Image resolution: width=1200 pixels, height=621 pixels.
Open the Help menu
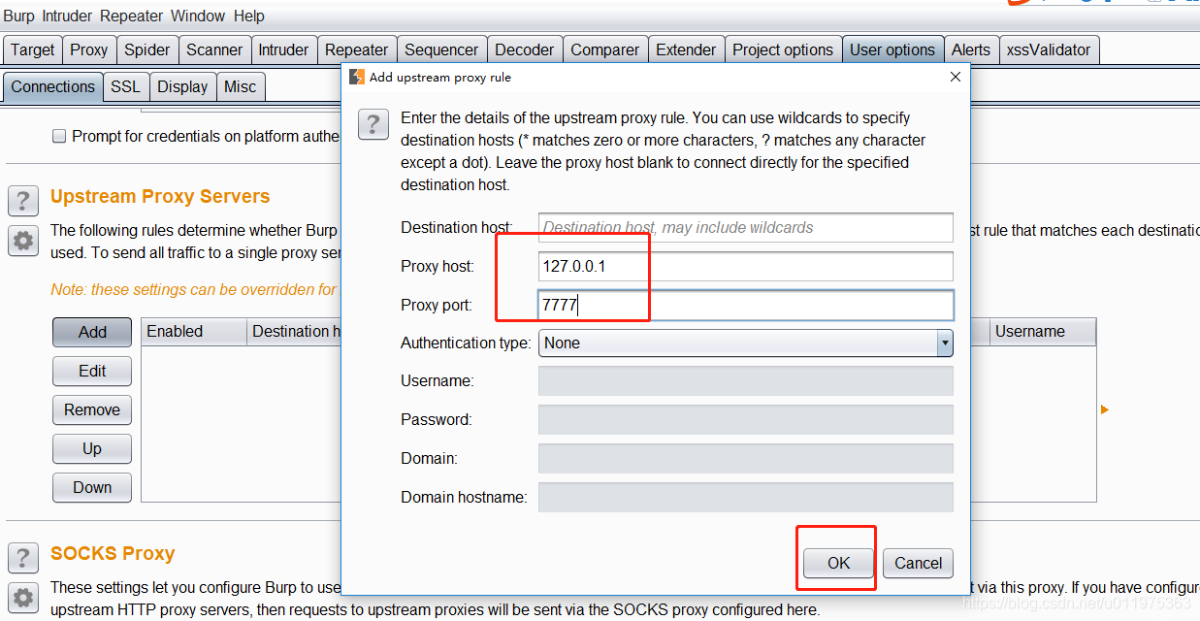249,16
